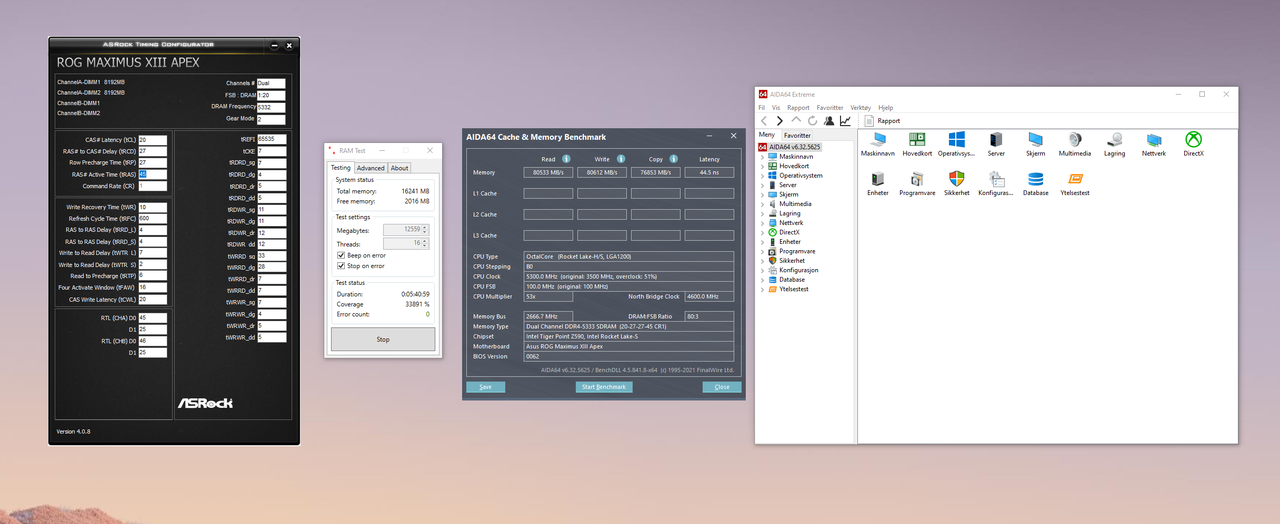Viewport: 1280px width, 524px height.
Task: Edit DRAM Frequency field in Timing Configurator
Action: pyautogui.click(x=272, y=107)
